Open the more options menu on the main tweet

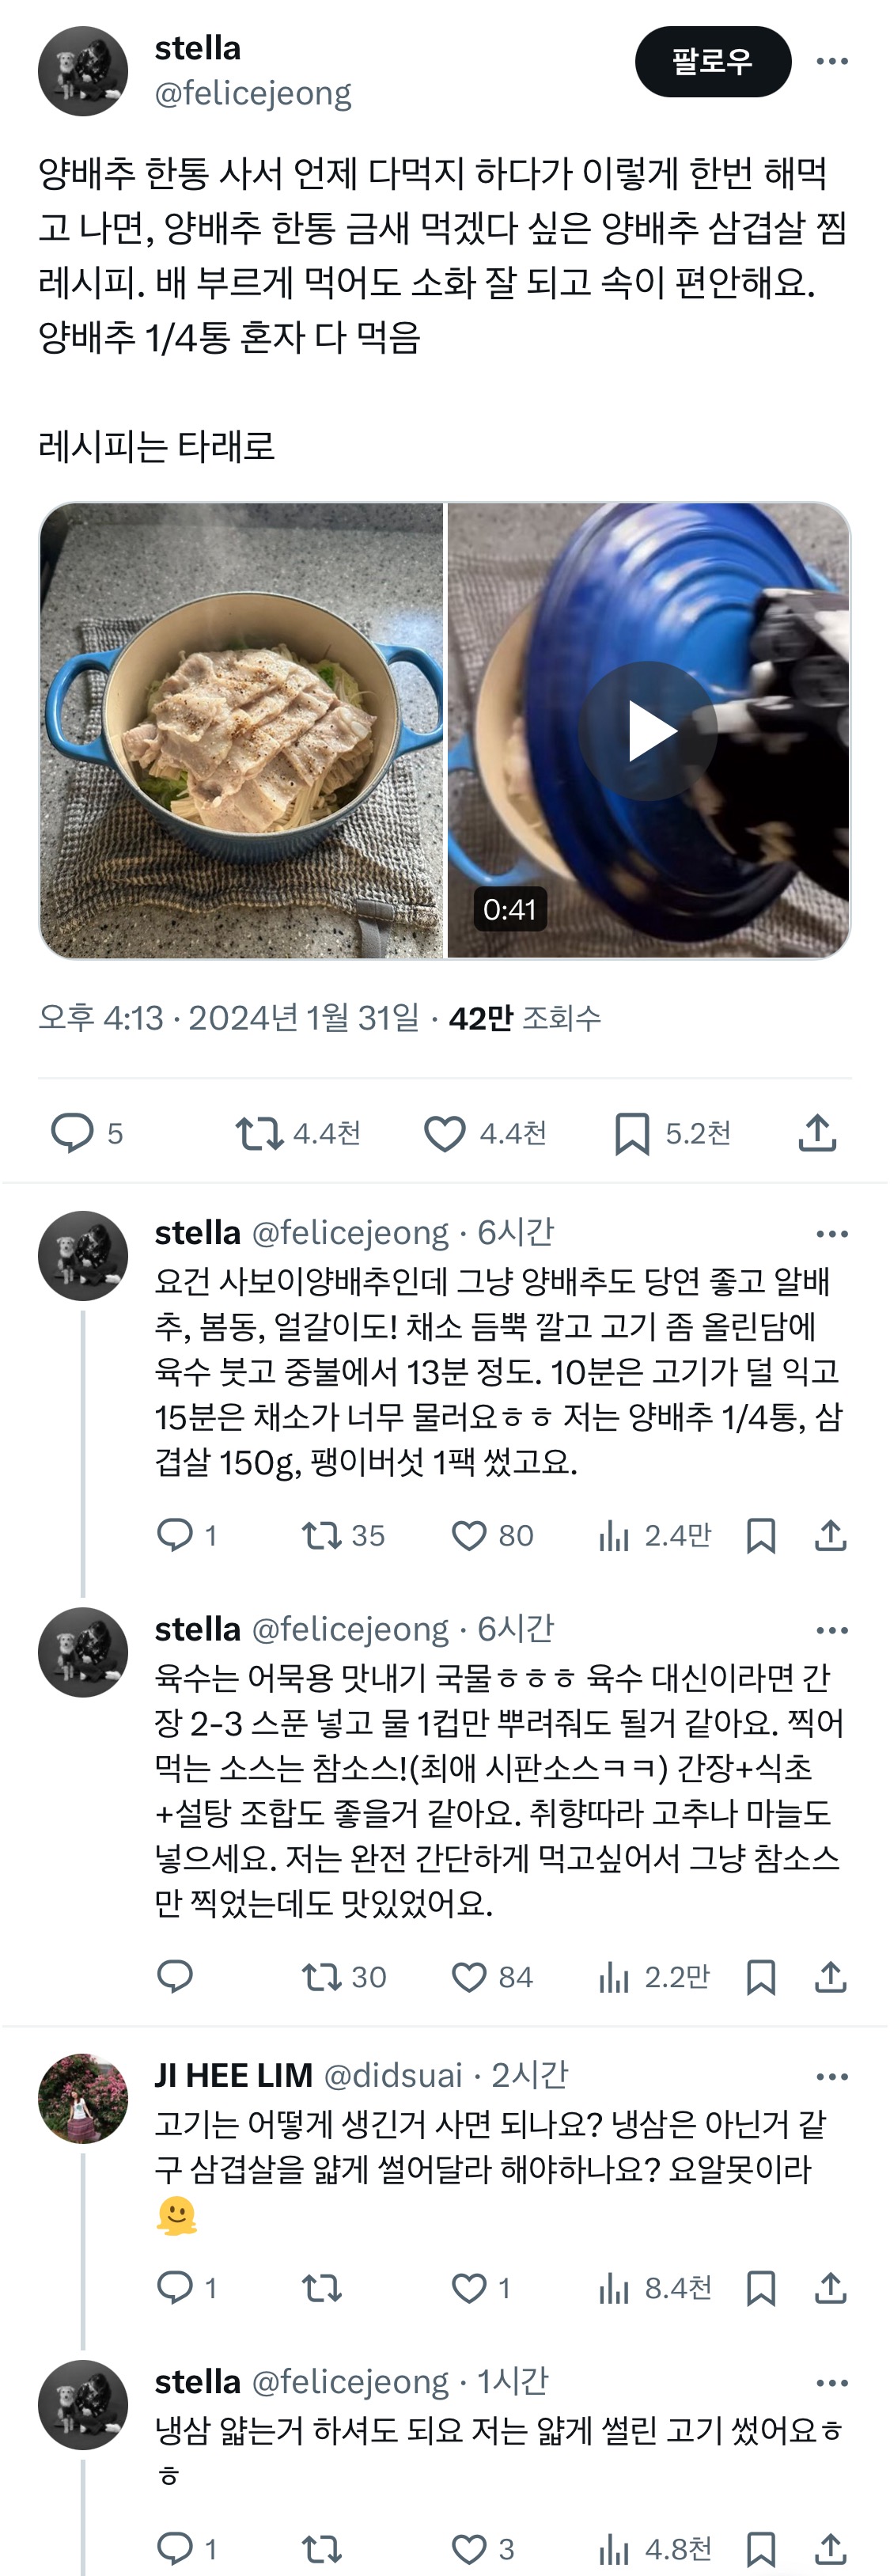click(x=831, y=62)
